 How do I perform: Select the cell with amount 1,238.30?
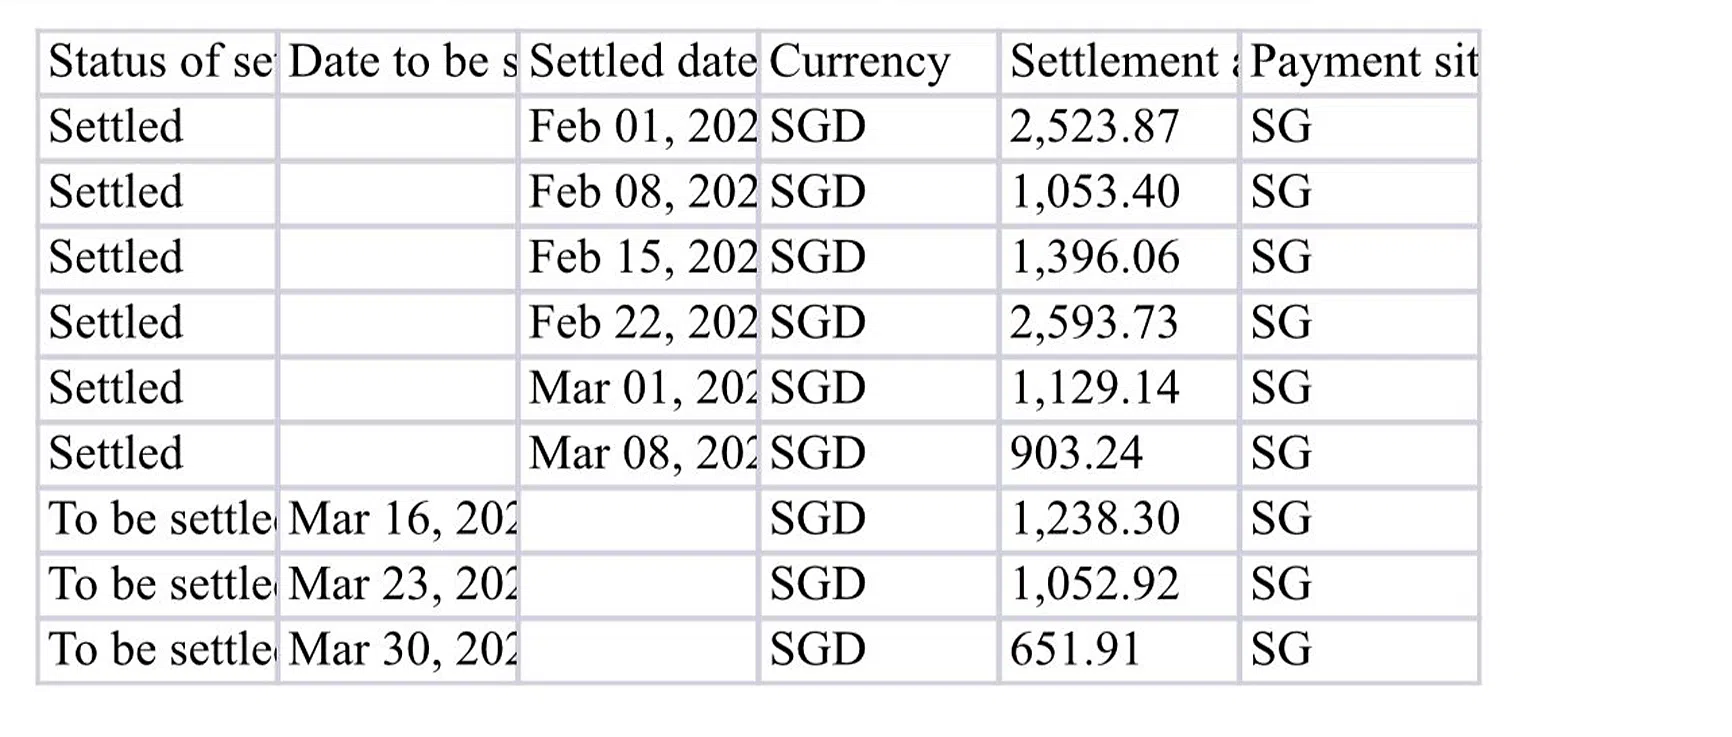tap(1118, 519)
